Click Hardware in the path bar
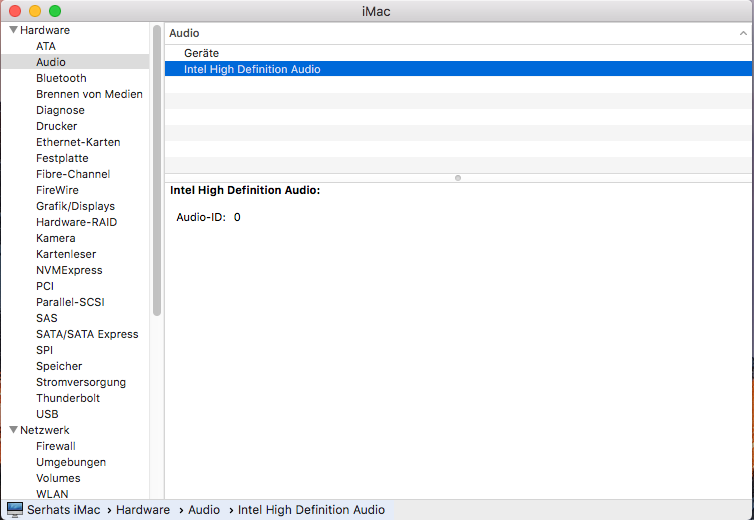754x520 pixels. tap(143, 510)
